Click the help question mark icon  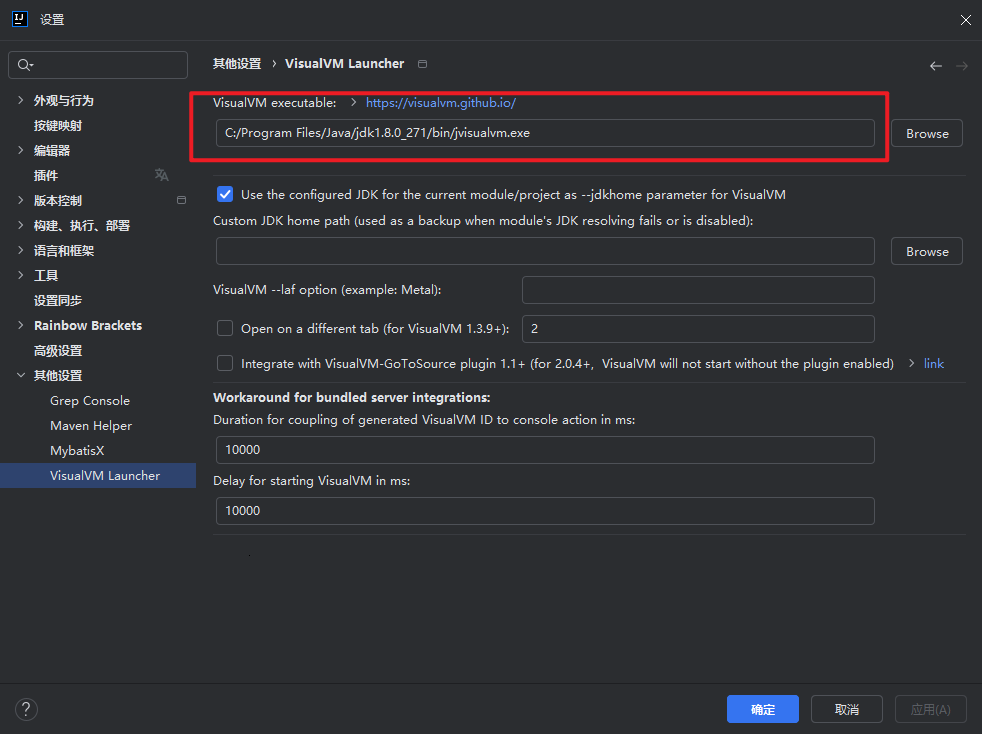point(26,709)
